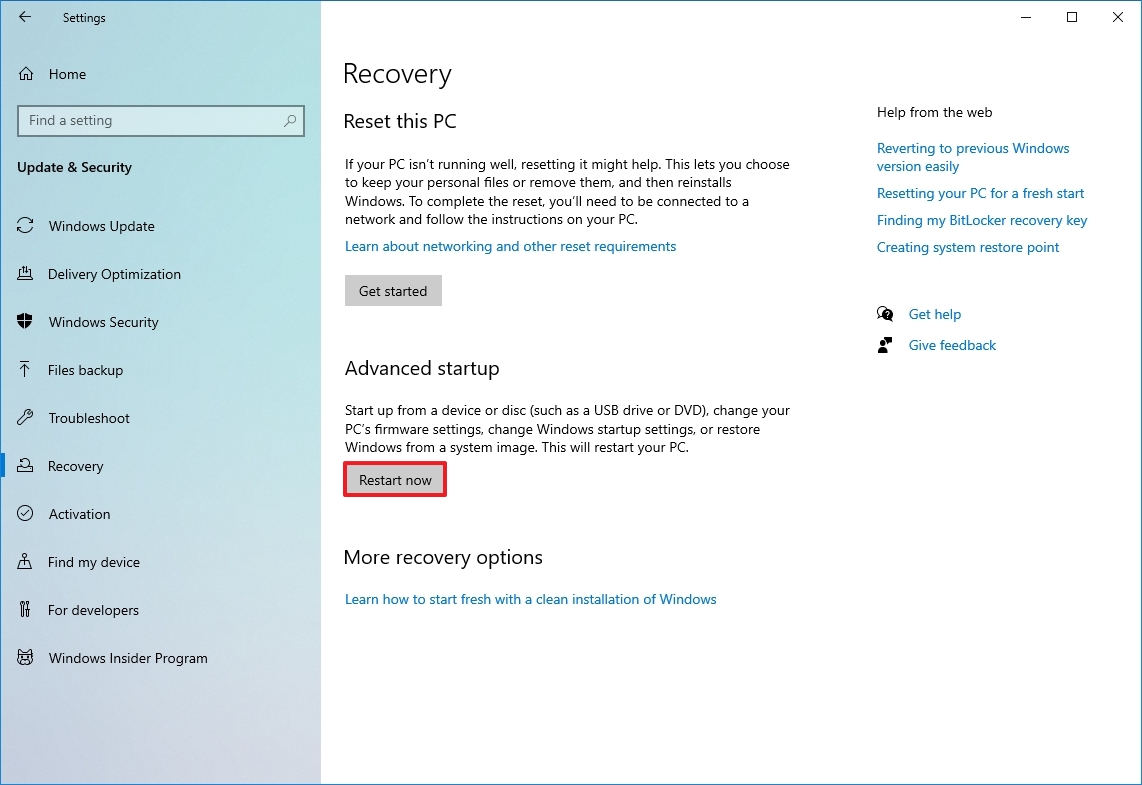Open Windows Update settings
Screen dimensions: 1142x785
click(x=101, y=226)
